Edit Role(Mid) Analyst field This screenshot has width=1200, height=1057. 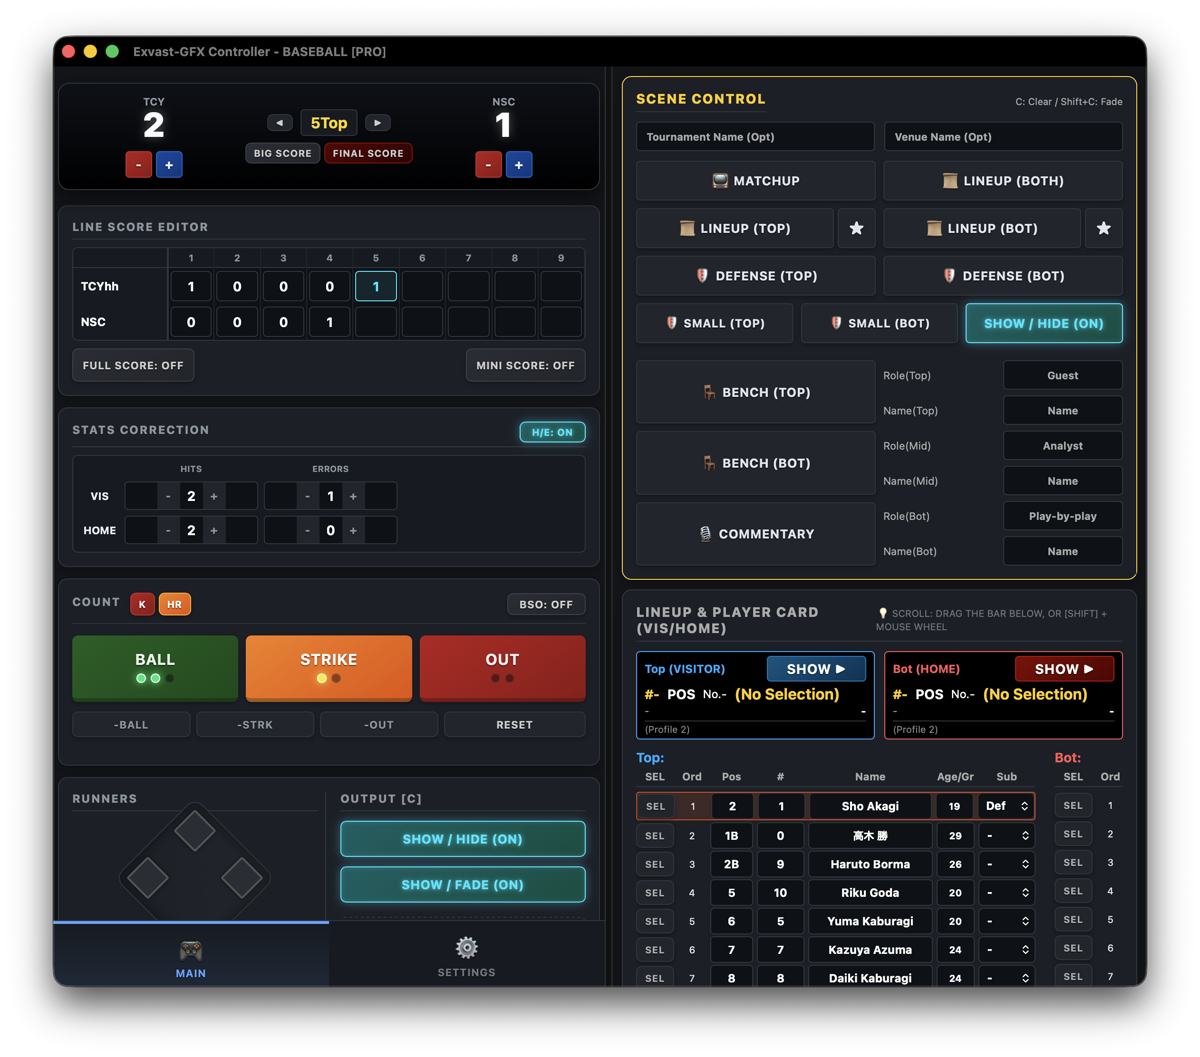(x=1063, y=446)
